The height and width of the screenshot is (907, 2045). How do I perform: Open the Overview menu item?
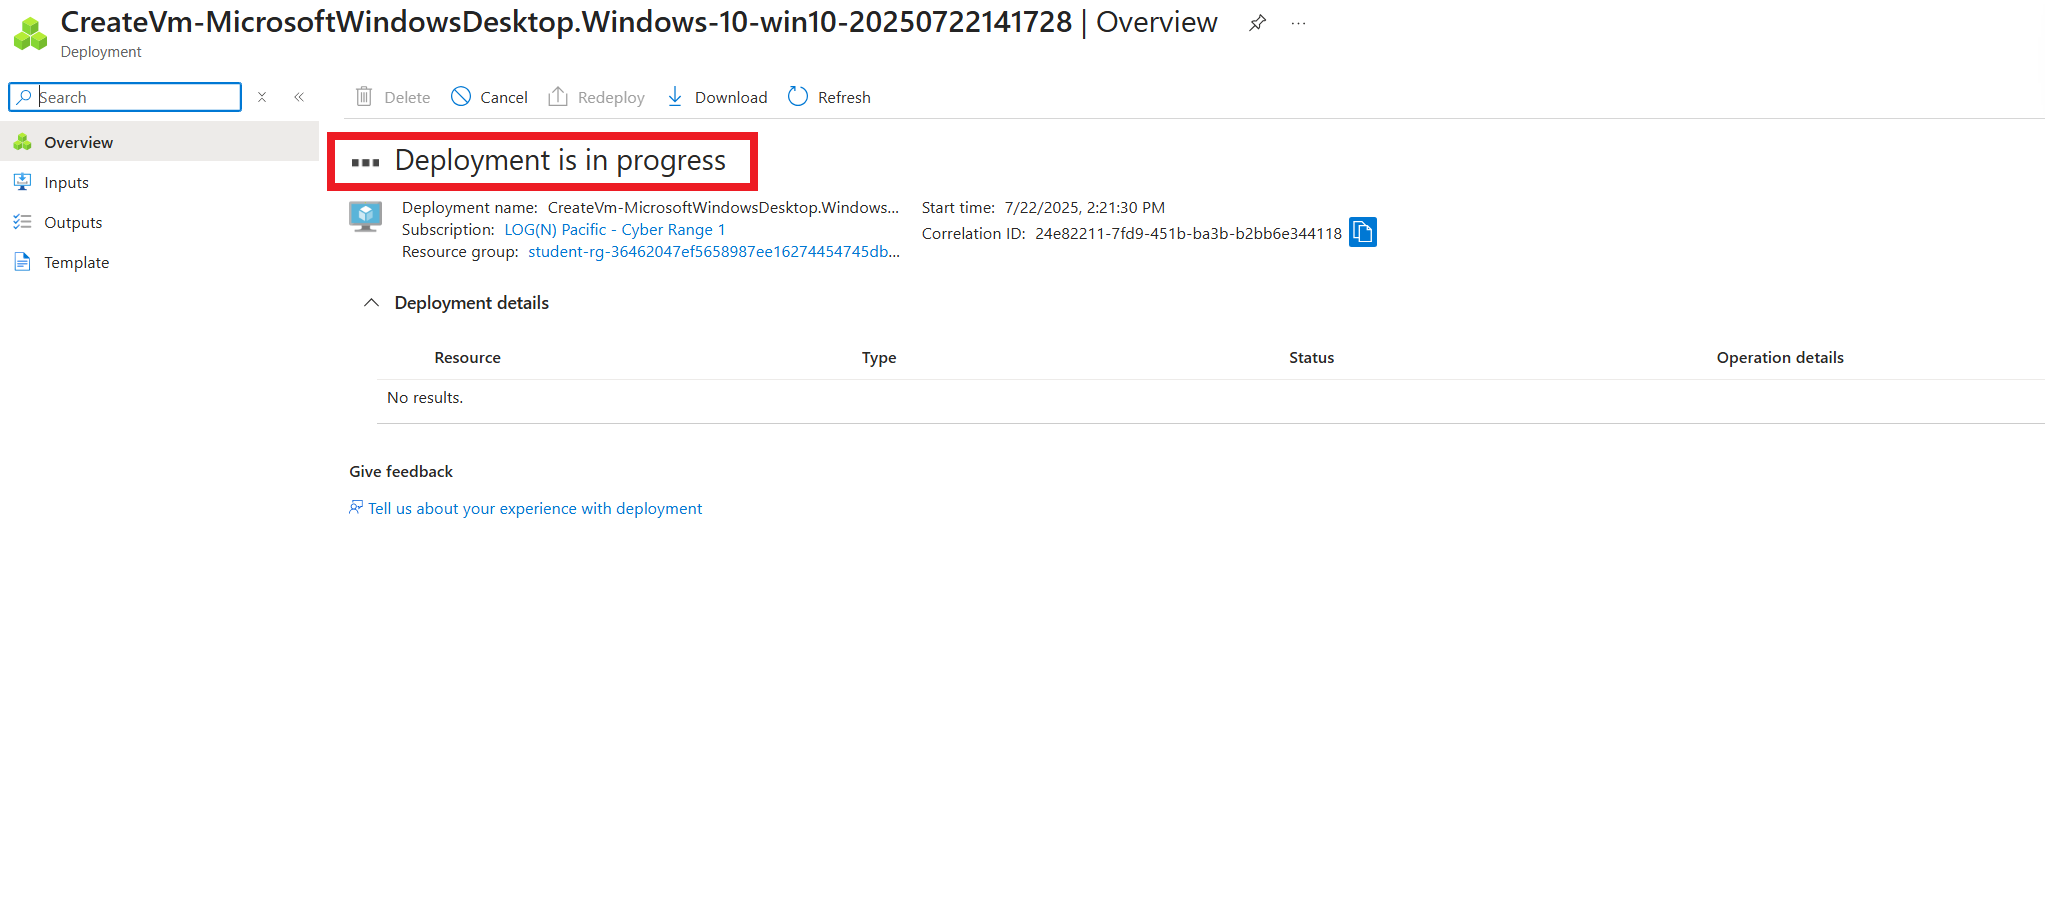[x=160, y=142]
